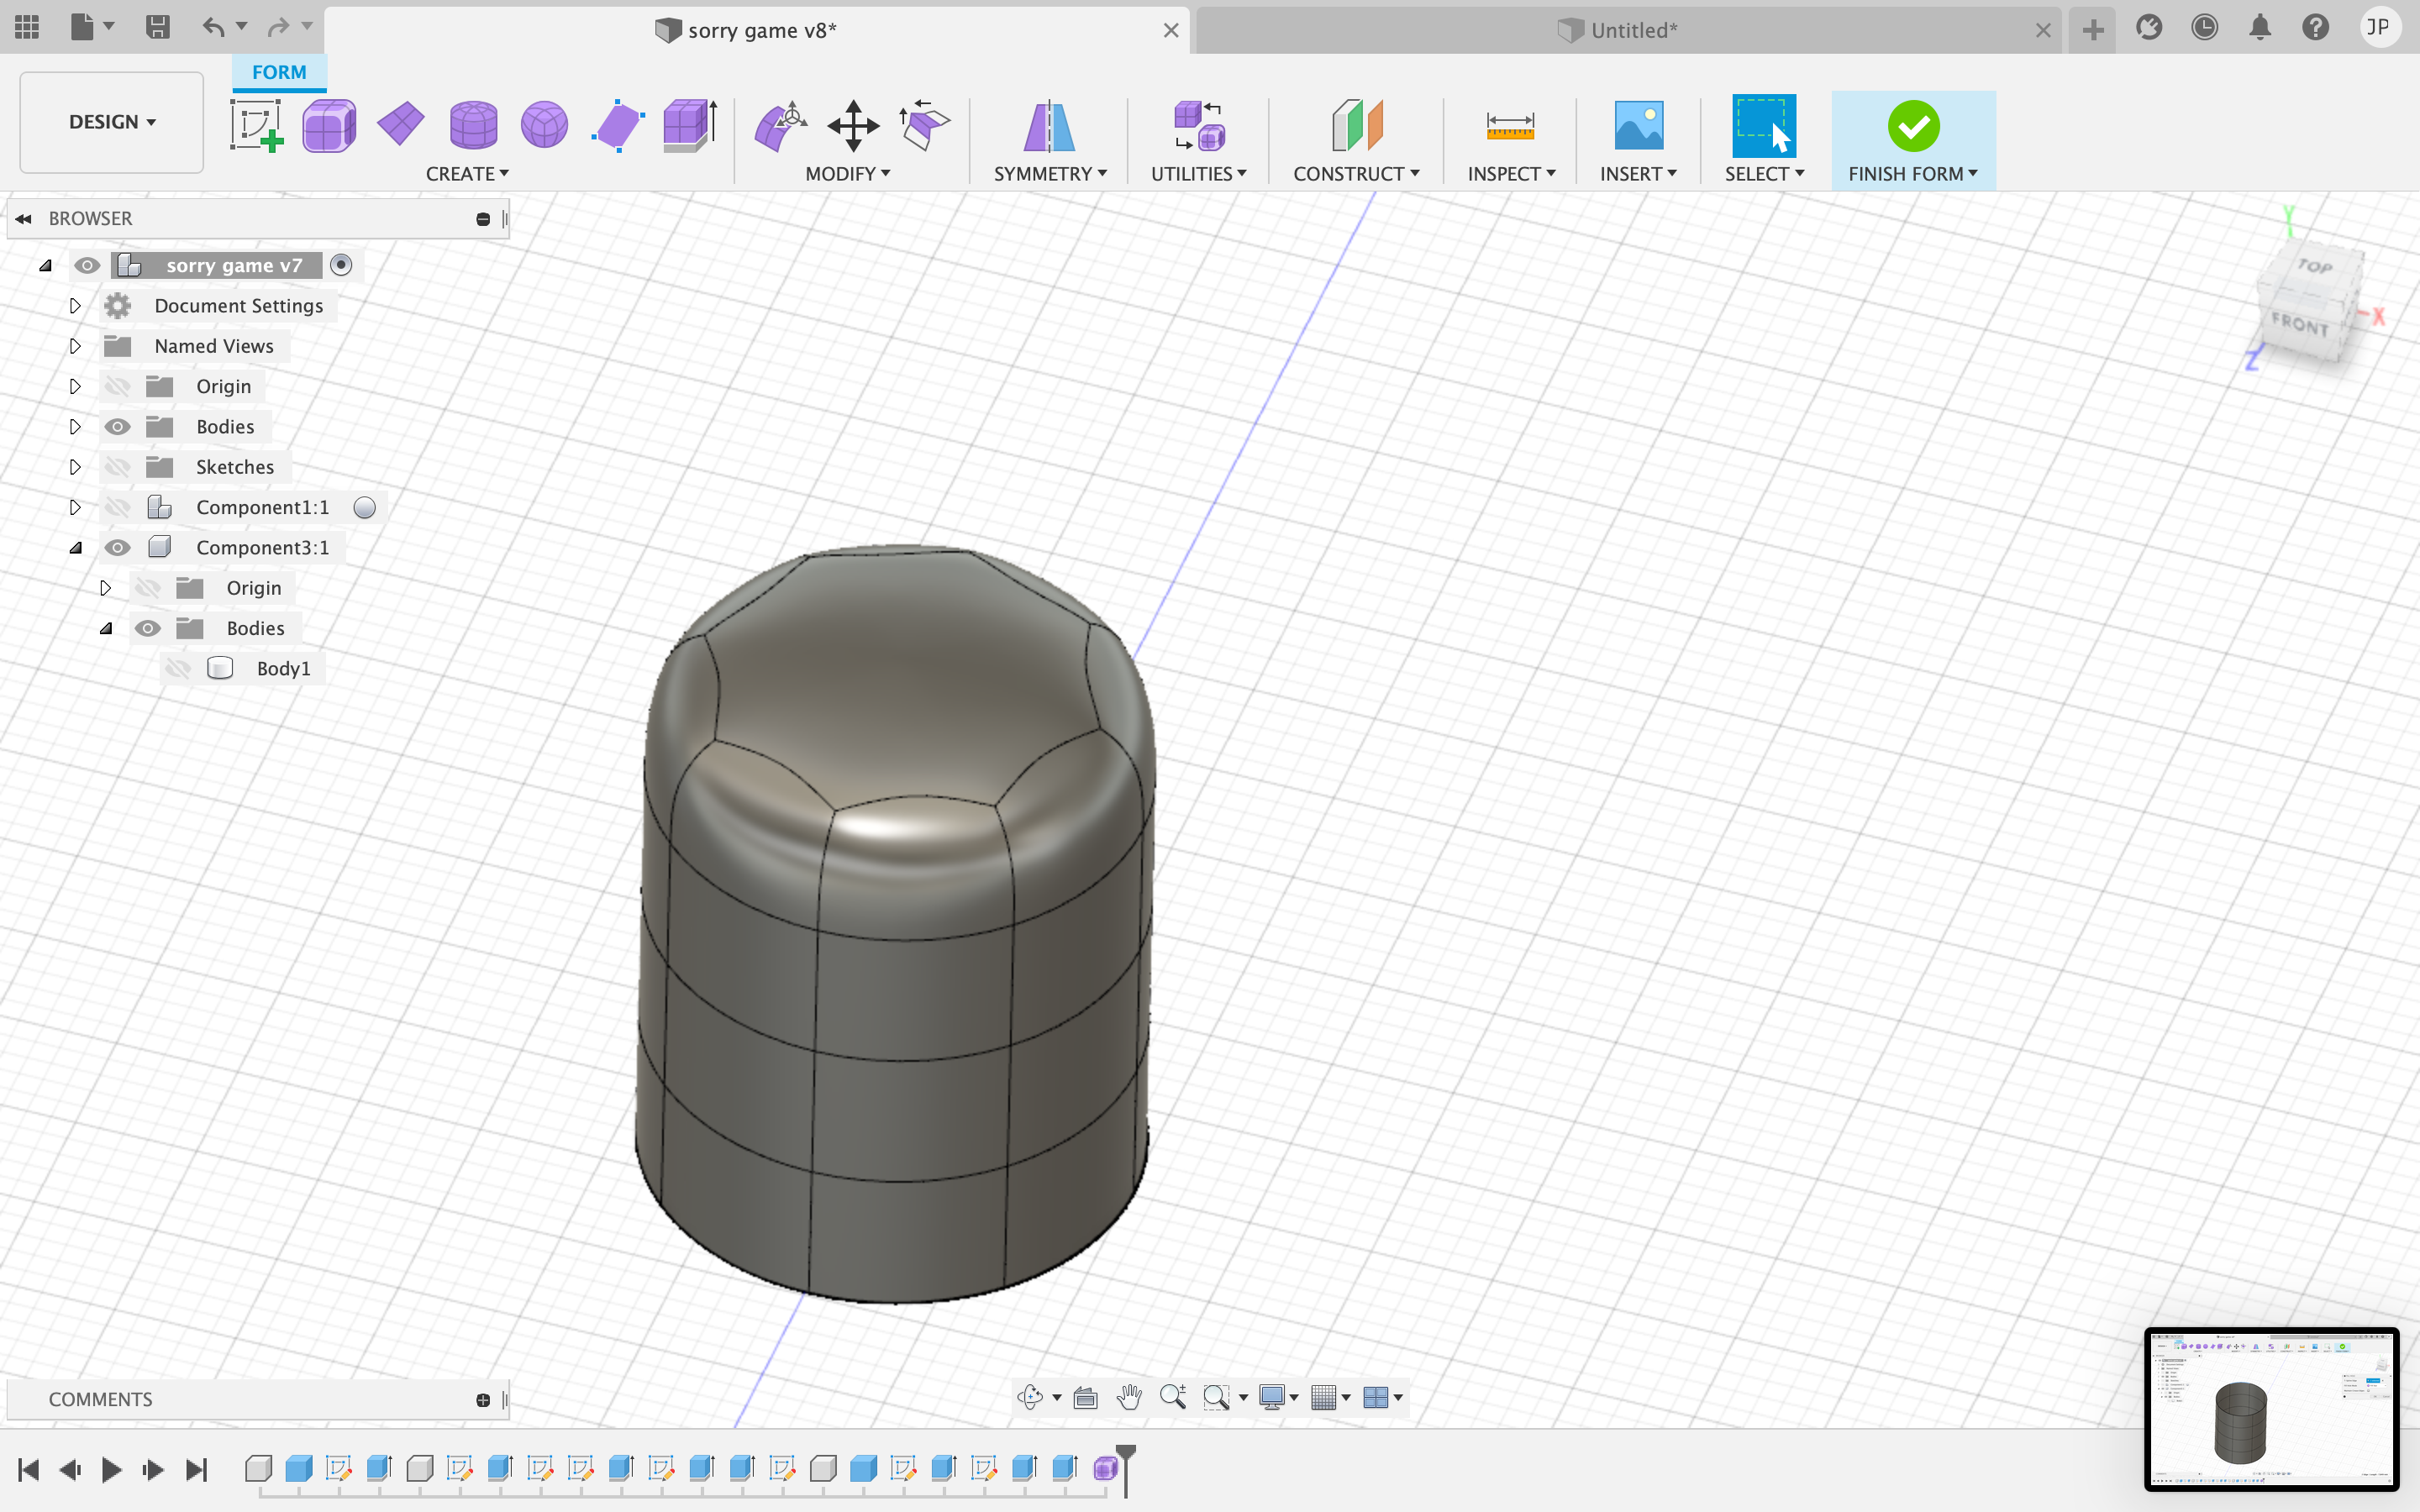Click the FORM ribbon tab

coord(279,72)
